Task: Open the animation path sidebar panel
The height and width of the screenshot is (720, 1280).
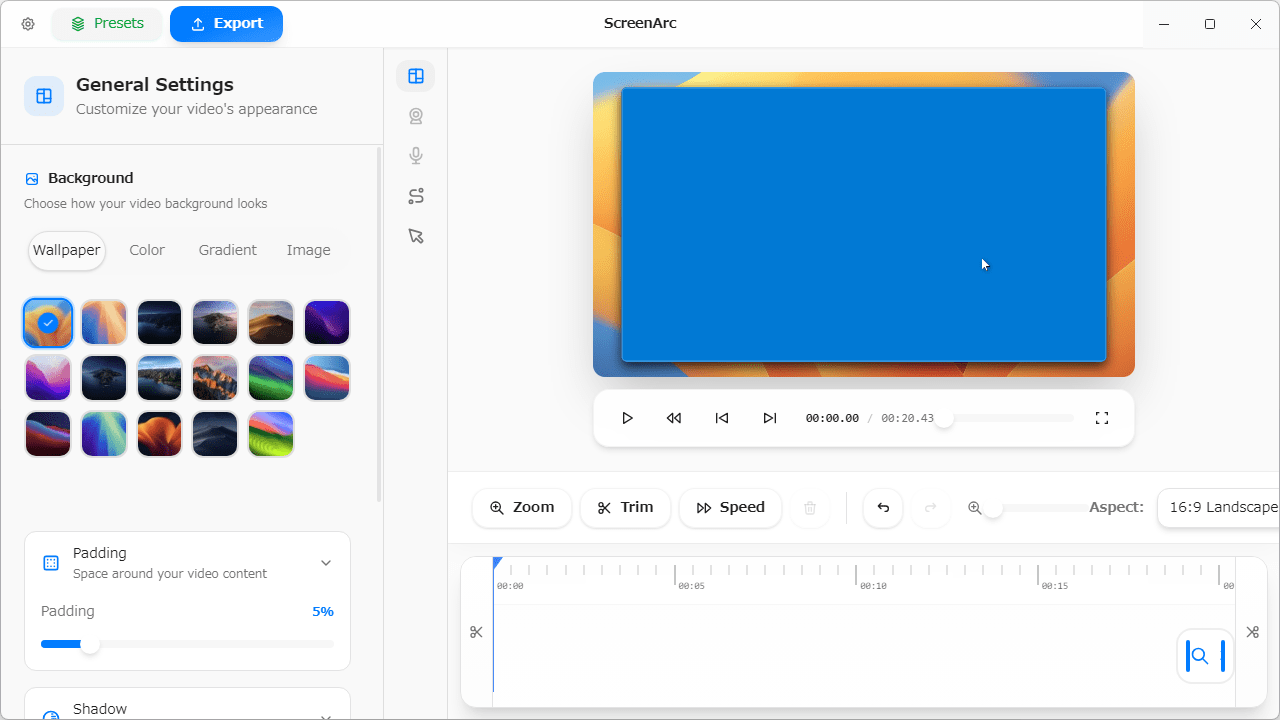Action: [416, 196]
